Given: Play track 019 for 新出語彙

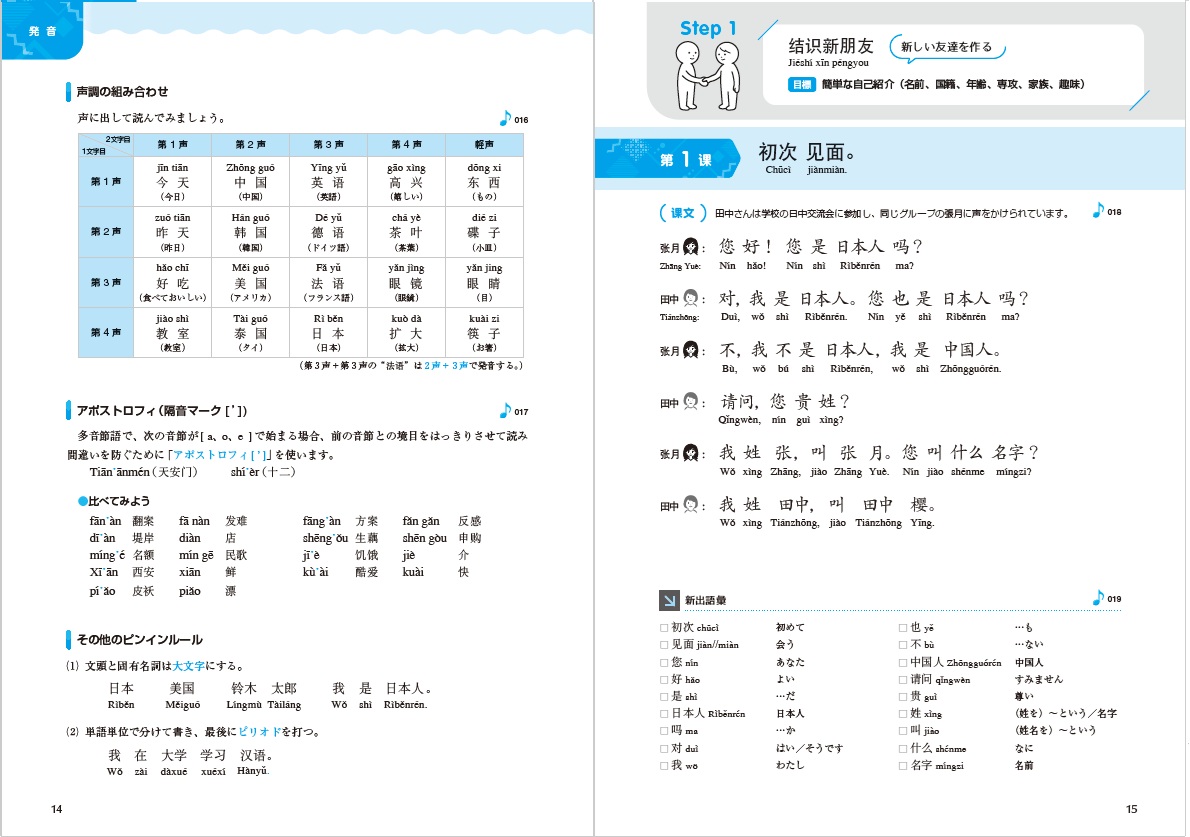Looking at the screenshot, I should coord(1098,597).
